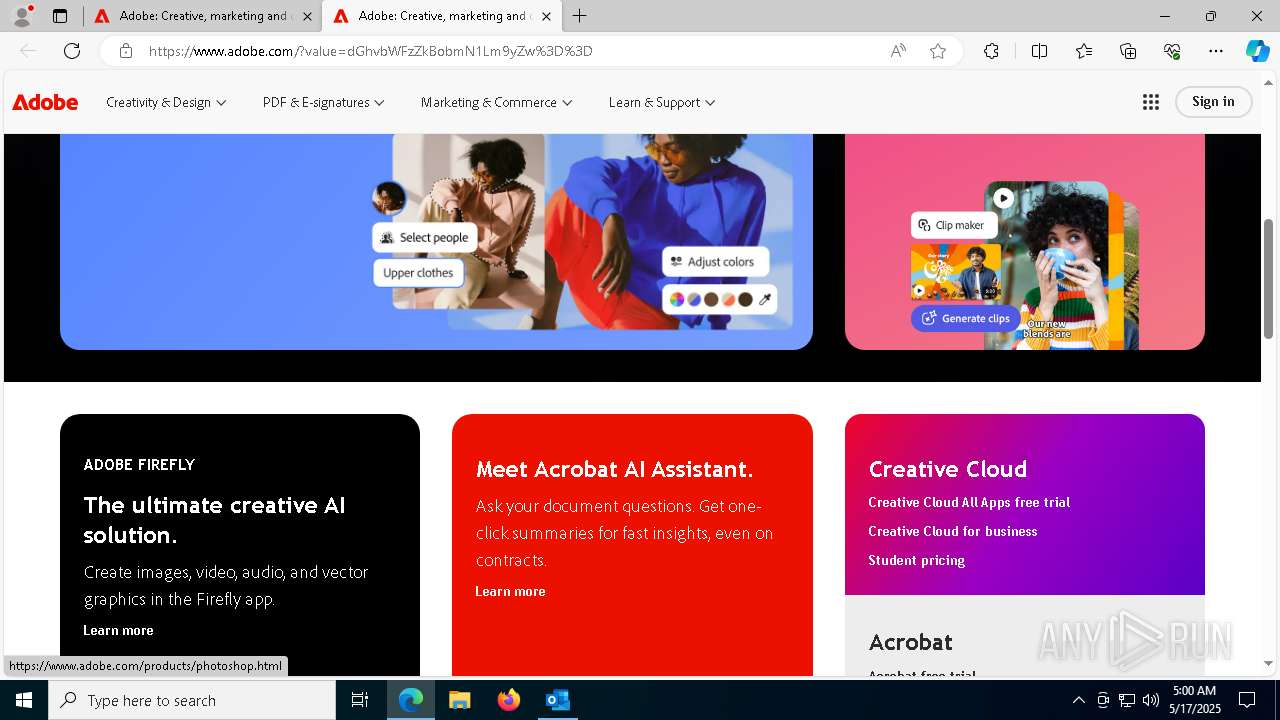This screenshot has height=720, width=1280.
Task: Click the address bar URL
Action: click(x=371, y=51)
